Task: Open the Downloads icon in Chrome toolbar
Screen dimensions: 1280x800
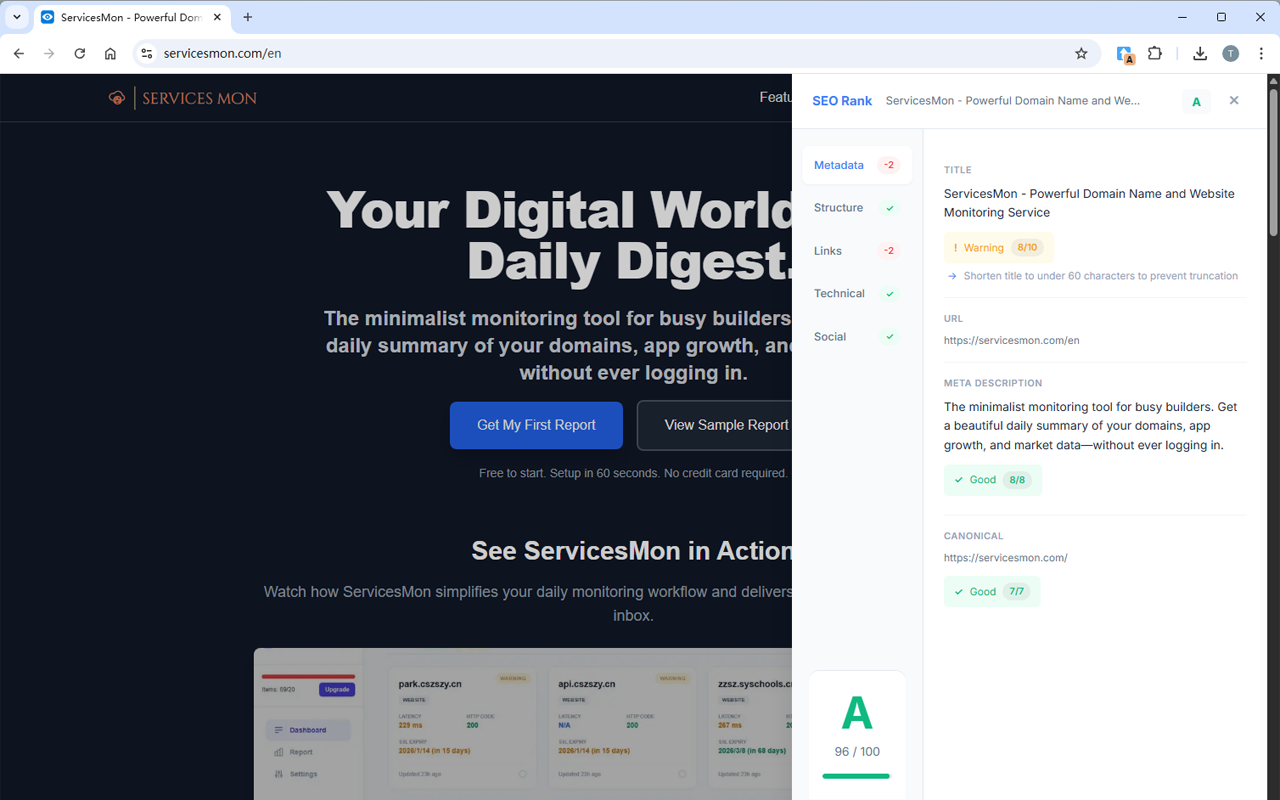Action: 1200,54
